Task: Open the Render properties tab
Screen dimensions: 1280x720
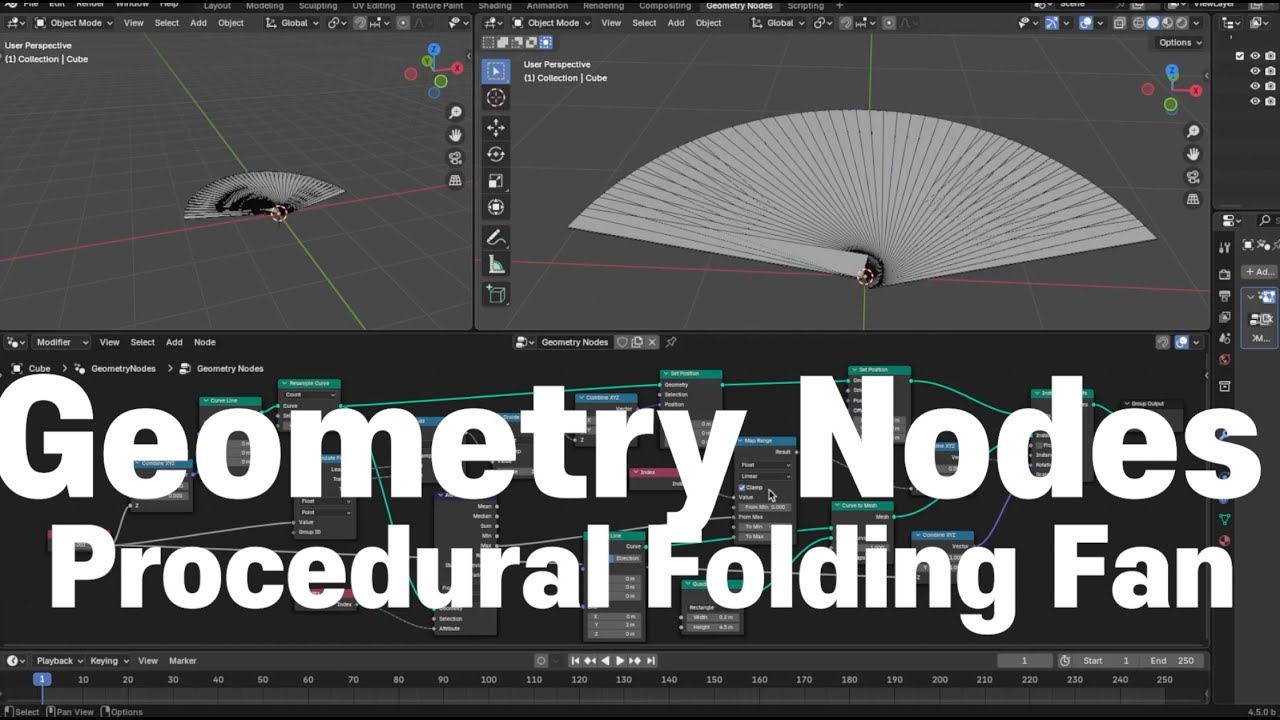Action: coord(1225,274)
